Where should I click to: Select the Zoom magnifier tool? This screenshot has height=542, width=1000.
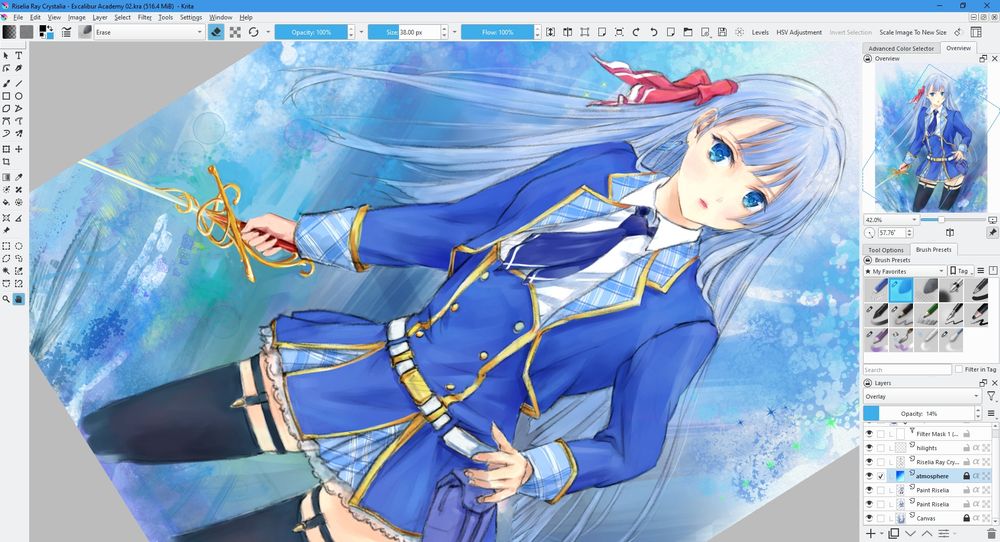pos(6,298)
